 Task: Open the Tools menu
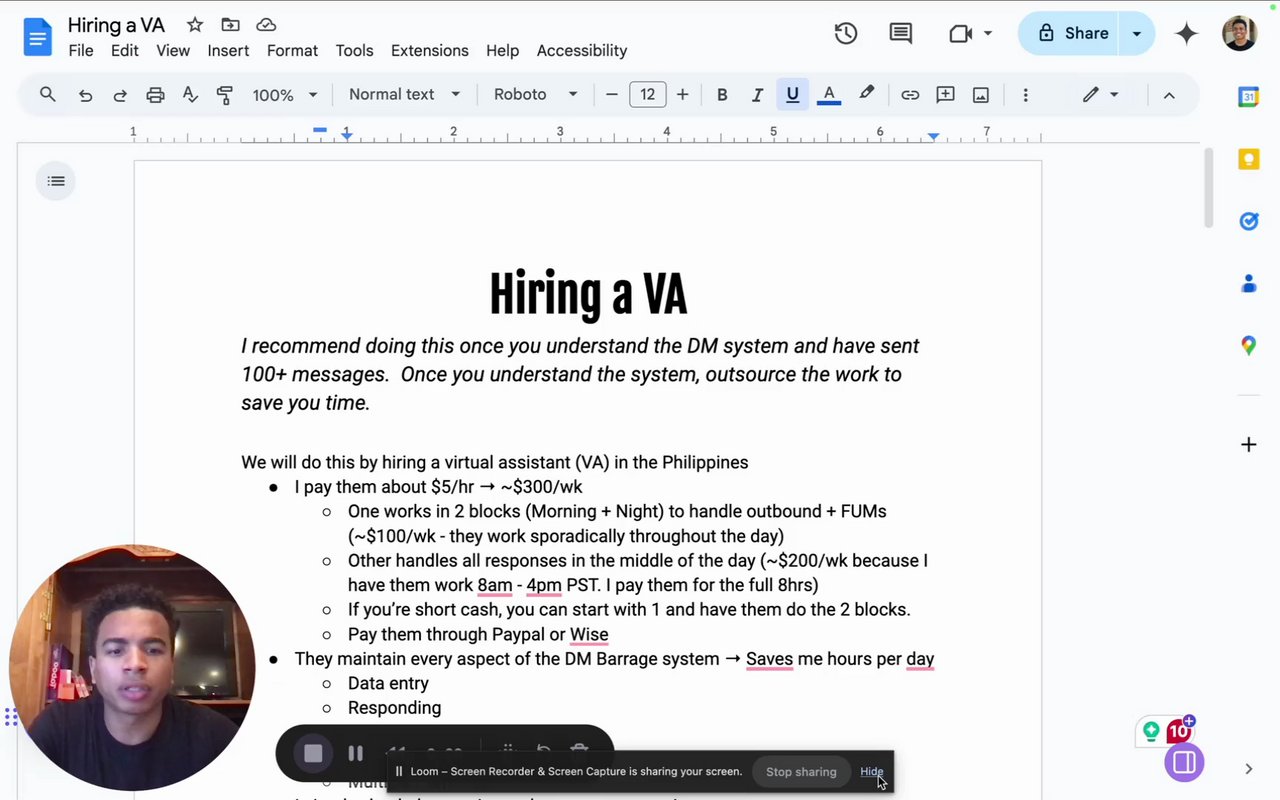[354, 51]
